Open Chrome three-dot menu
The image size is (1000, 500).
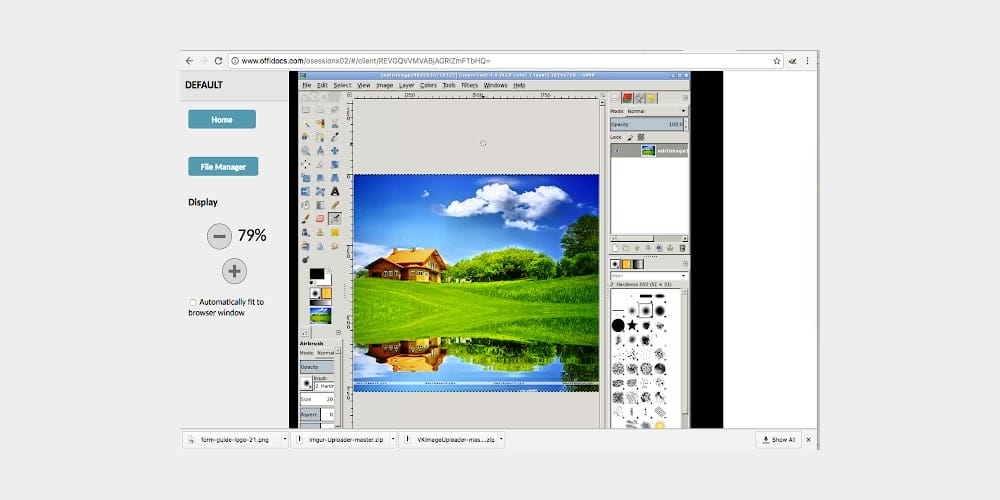click(x=807, y=61)
